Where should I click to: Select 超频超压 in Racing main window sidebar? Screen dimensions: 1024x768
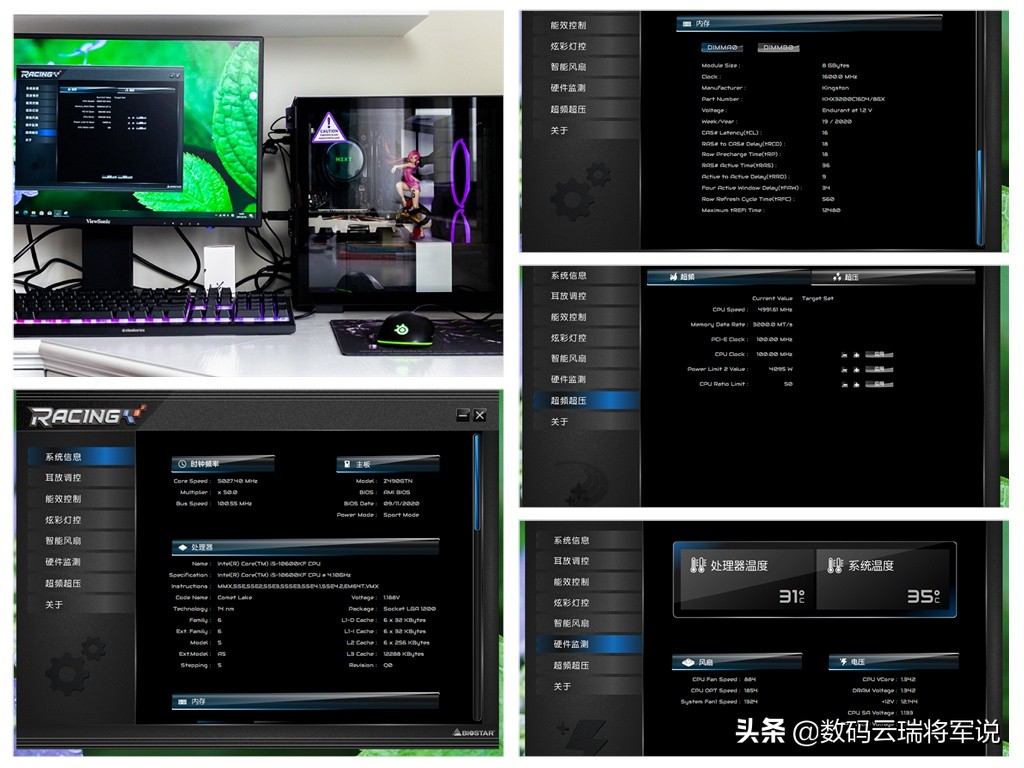81,583
